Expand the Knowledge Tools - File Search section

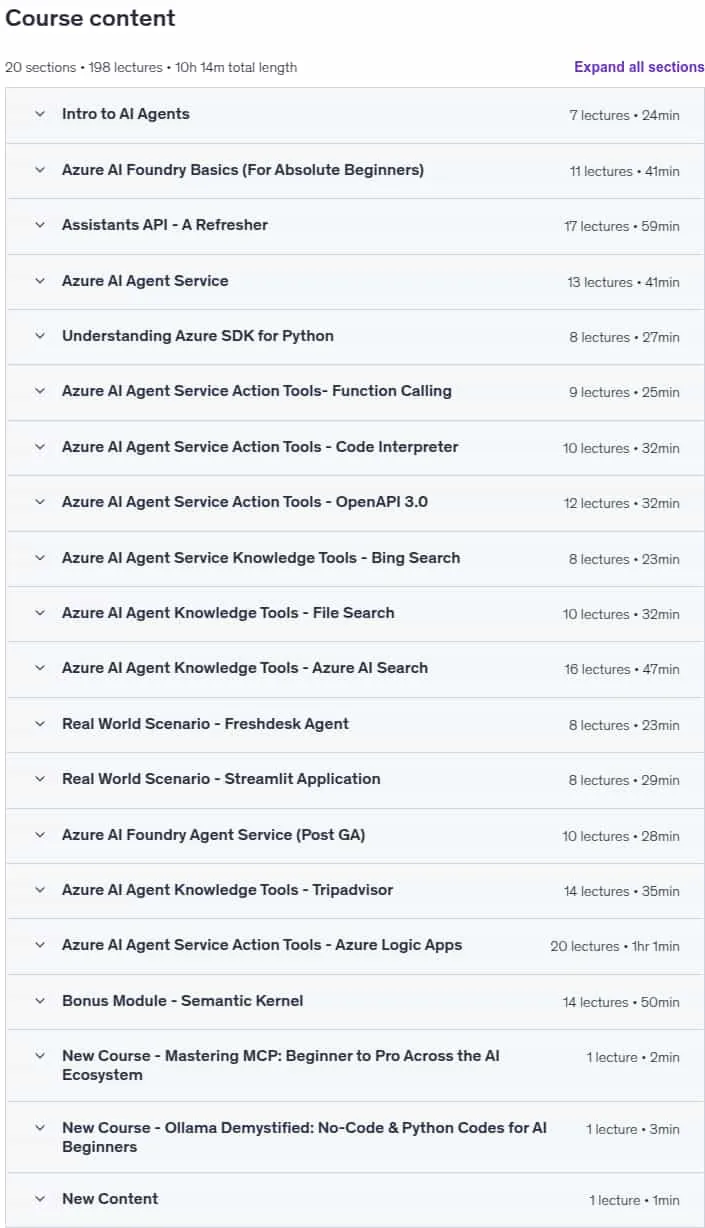[355, 613]
